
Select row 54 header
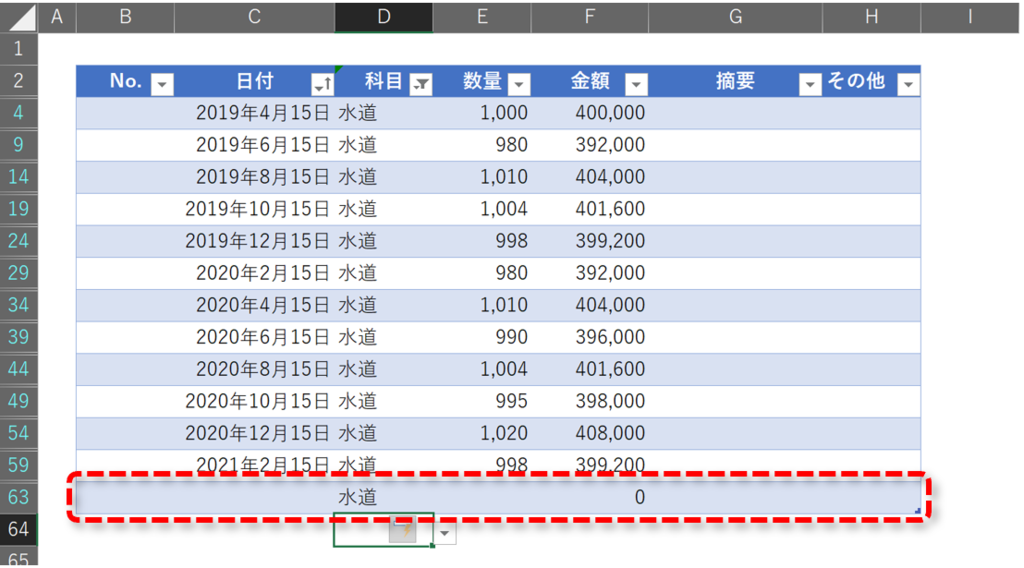[x=18, y=433]
